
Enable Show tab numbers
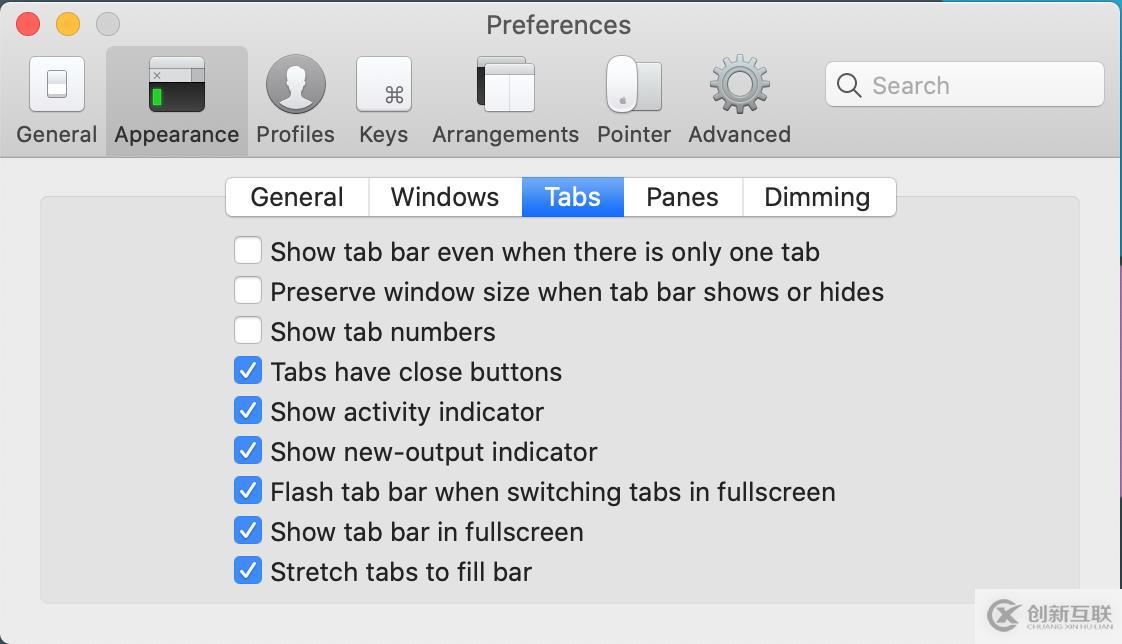pos(248,331)
